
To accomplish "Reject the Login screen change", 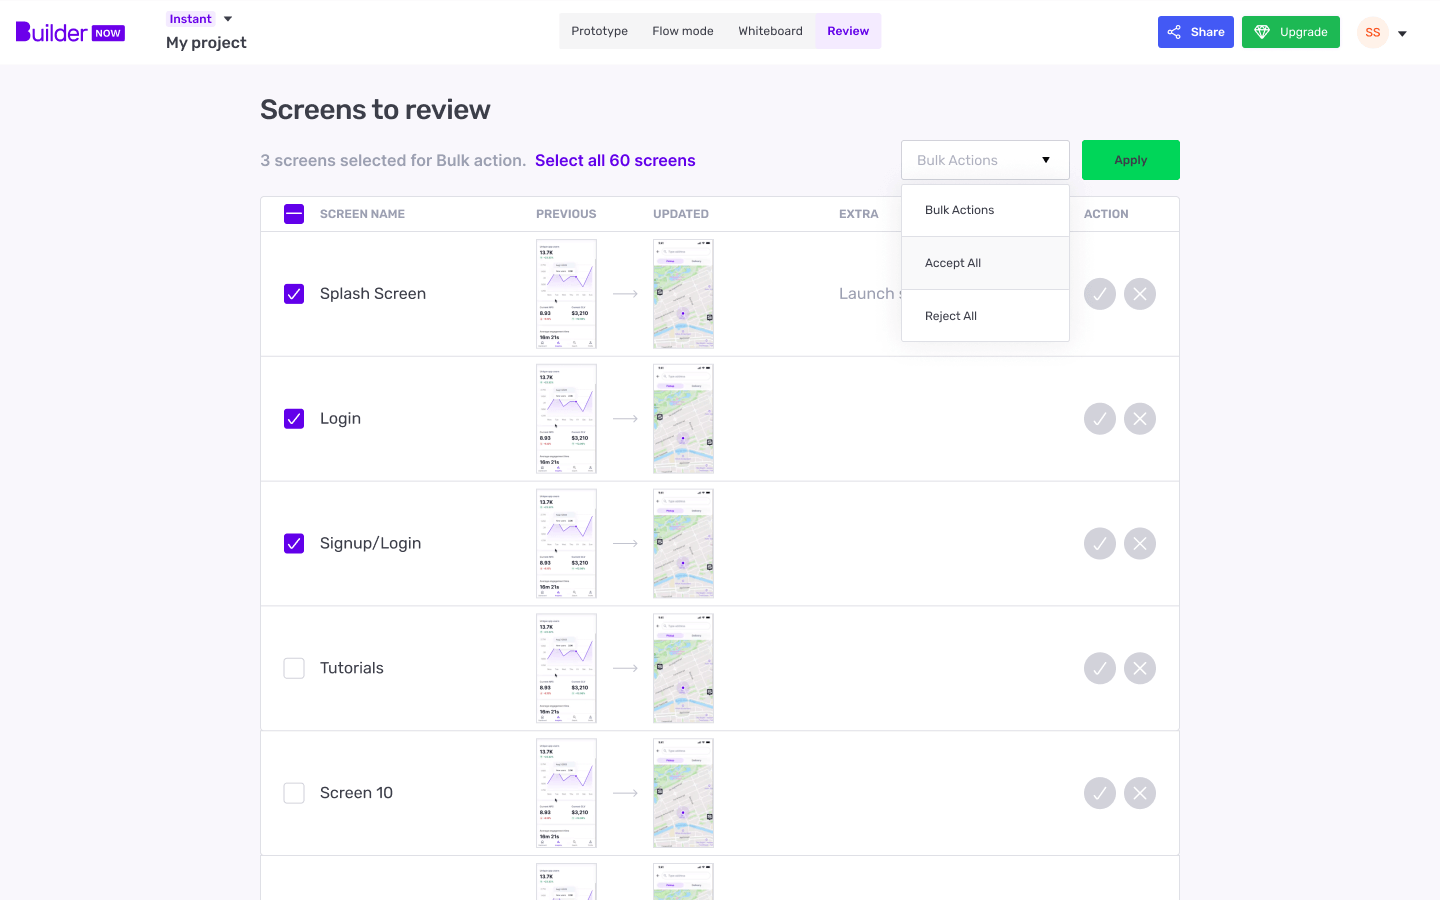I will [1139, 419].
